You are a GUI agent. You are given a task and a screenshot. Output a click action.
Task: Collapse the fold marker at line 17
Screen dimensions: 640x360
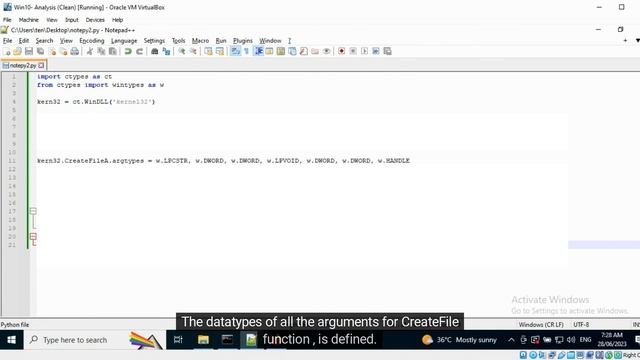33,211
